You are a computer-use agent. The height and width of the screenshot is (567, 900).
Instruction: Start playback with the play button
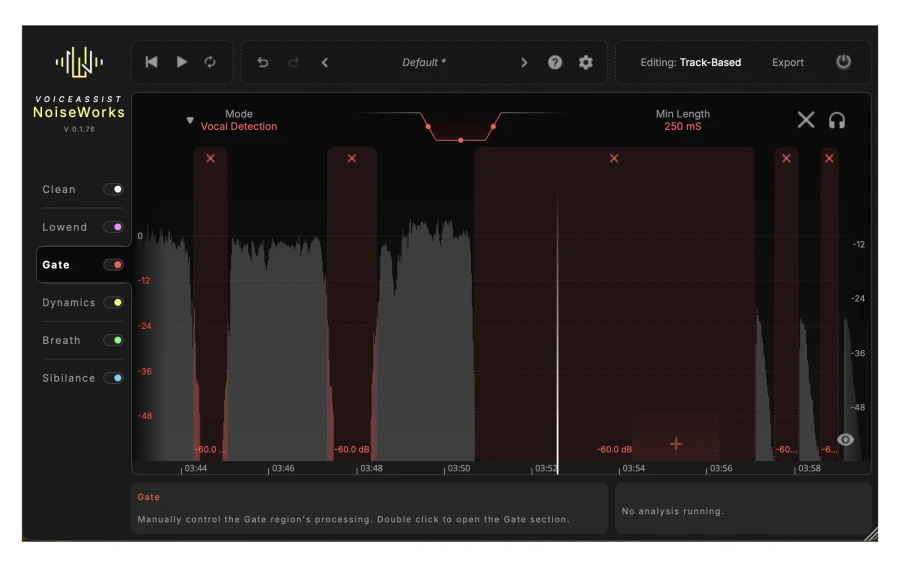tap(181, 62)
